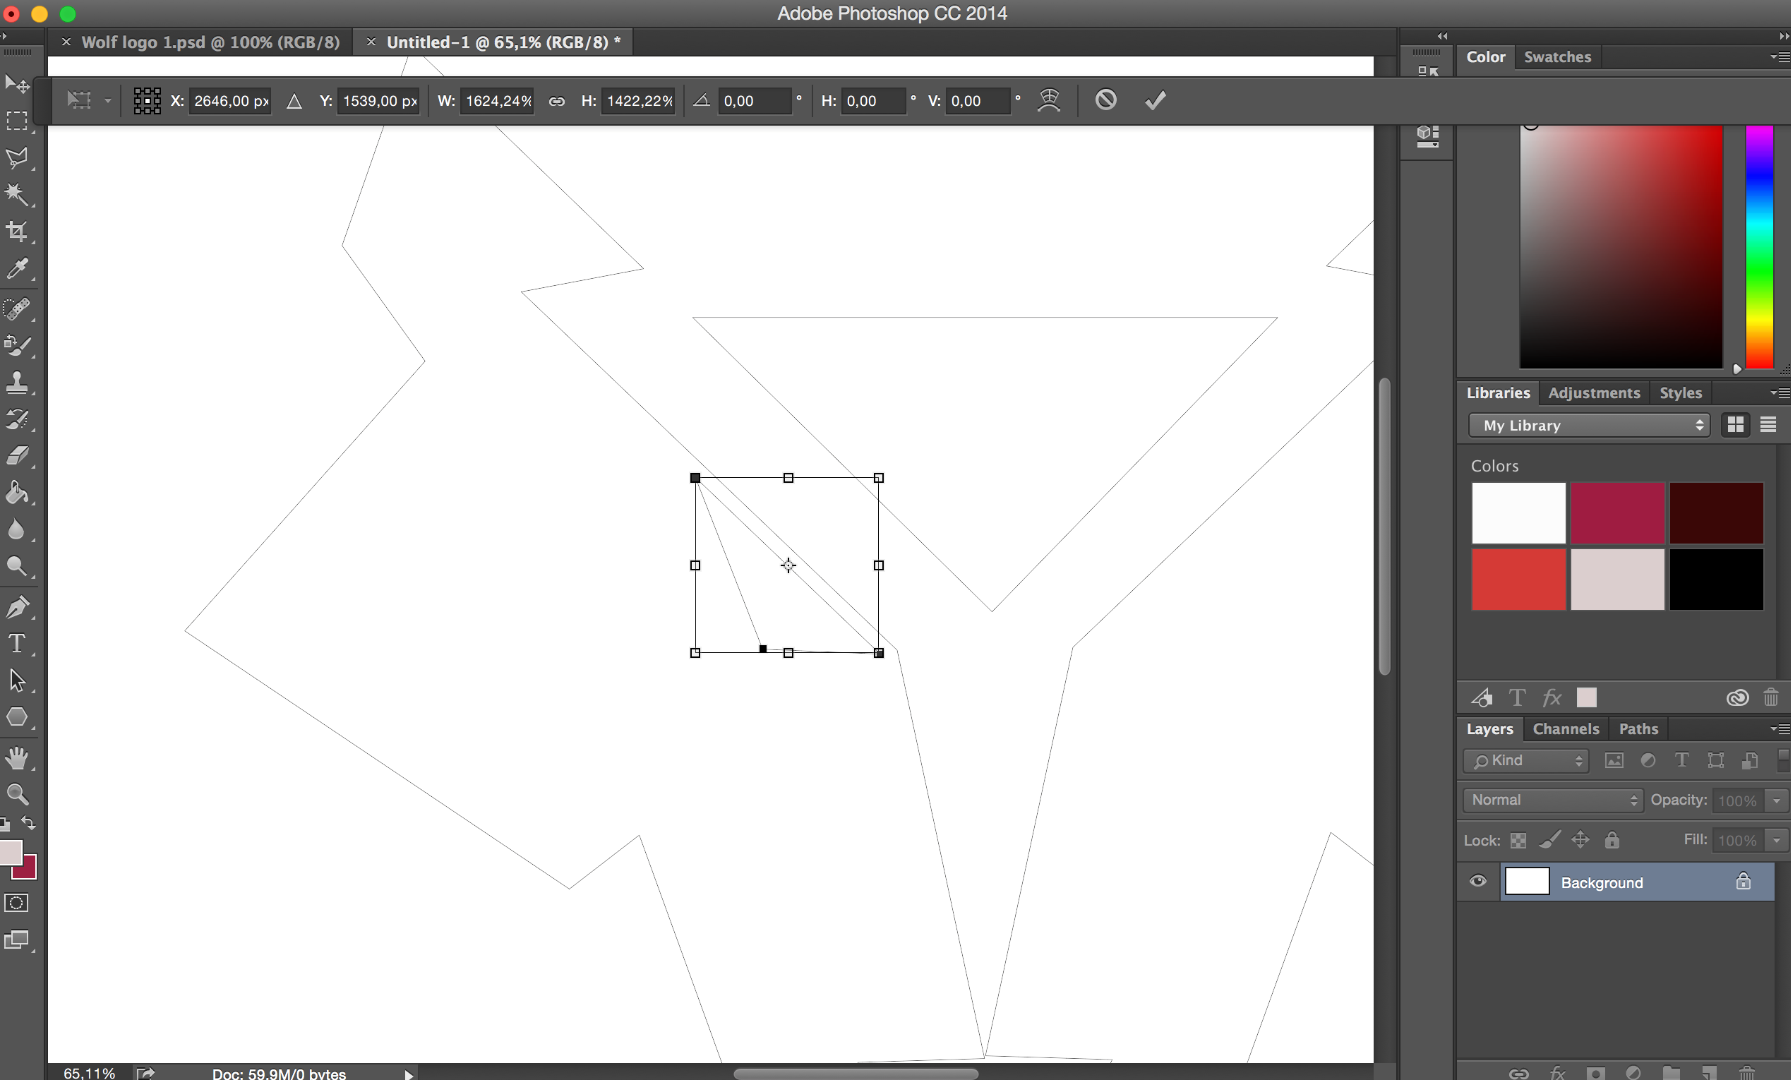Click the X position input field
Image resolution: width=1791 pixels, height=1080 pixels.
[232, 101]
